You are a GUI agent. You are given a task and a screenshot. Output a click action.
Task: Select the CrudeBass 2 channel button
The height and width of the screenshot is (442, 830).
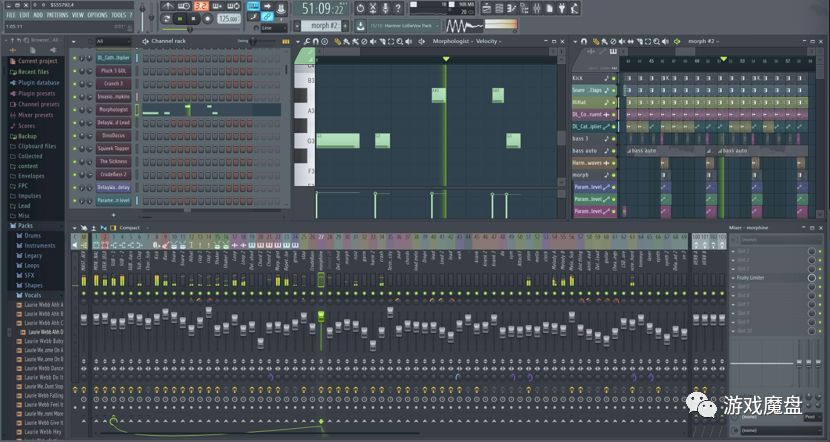tap(114, 174)
